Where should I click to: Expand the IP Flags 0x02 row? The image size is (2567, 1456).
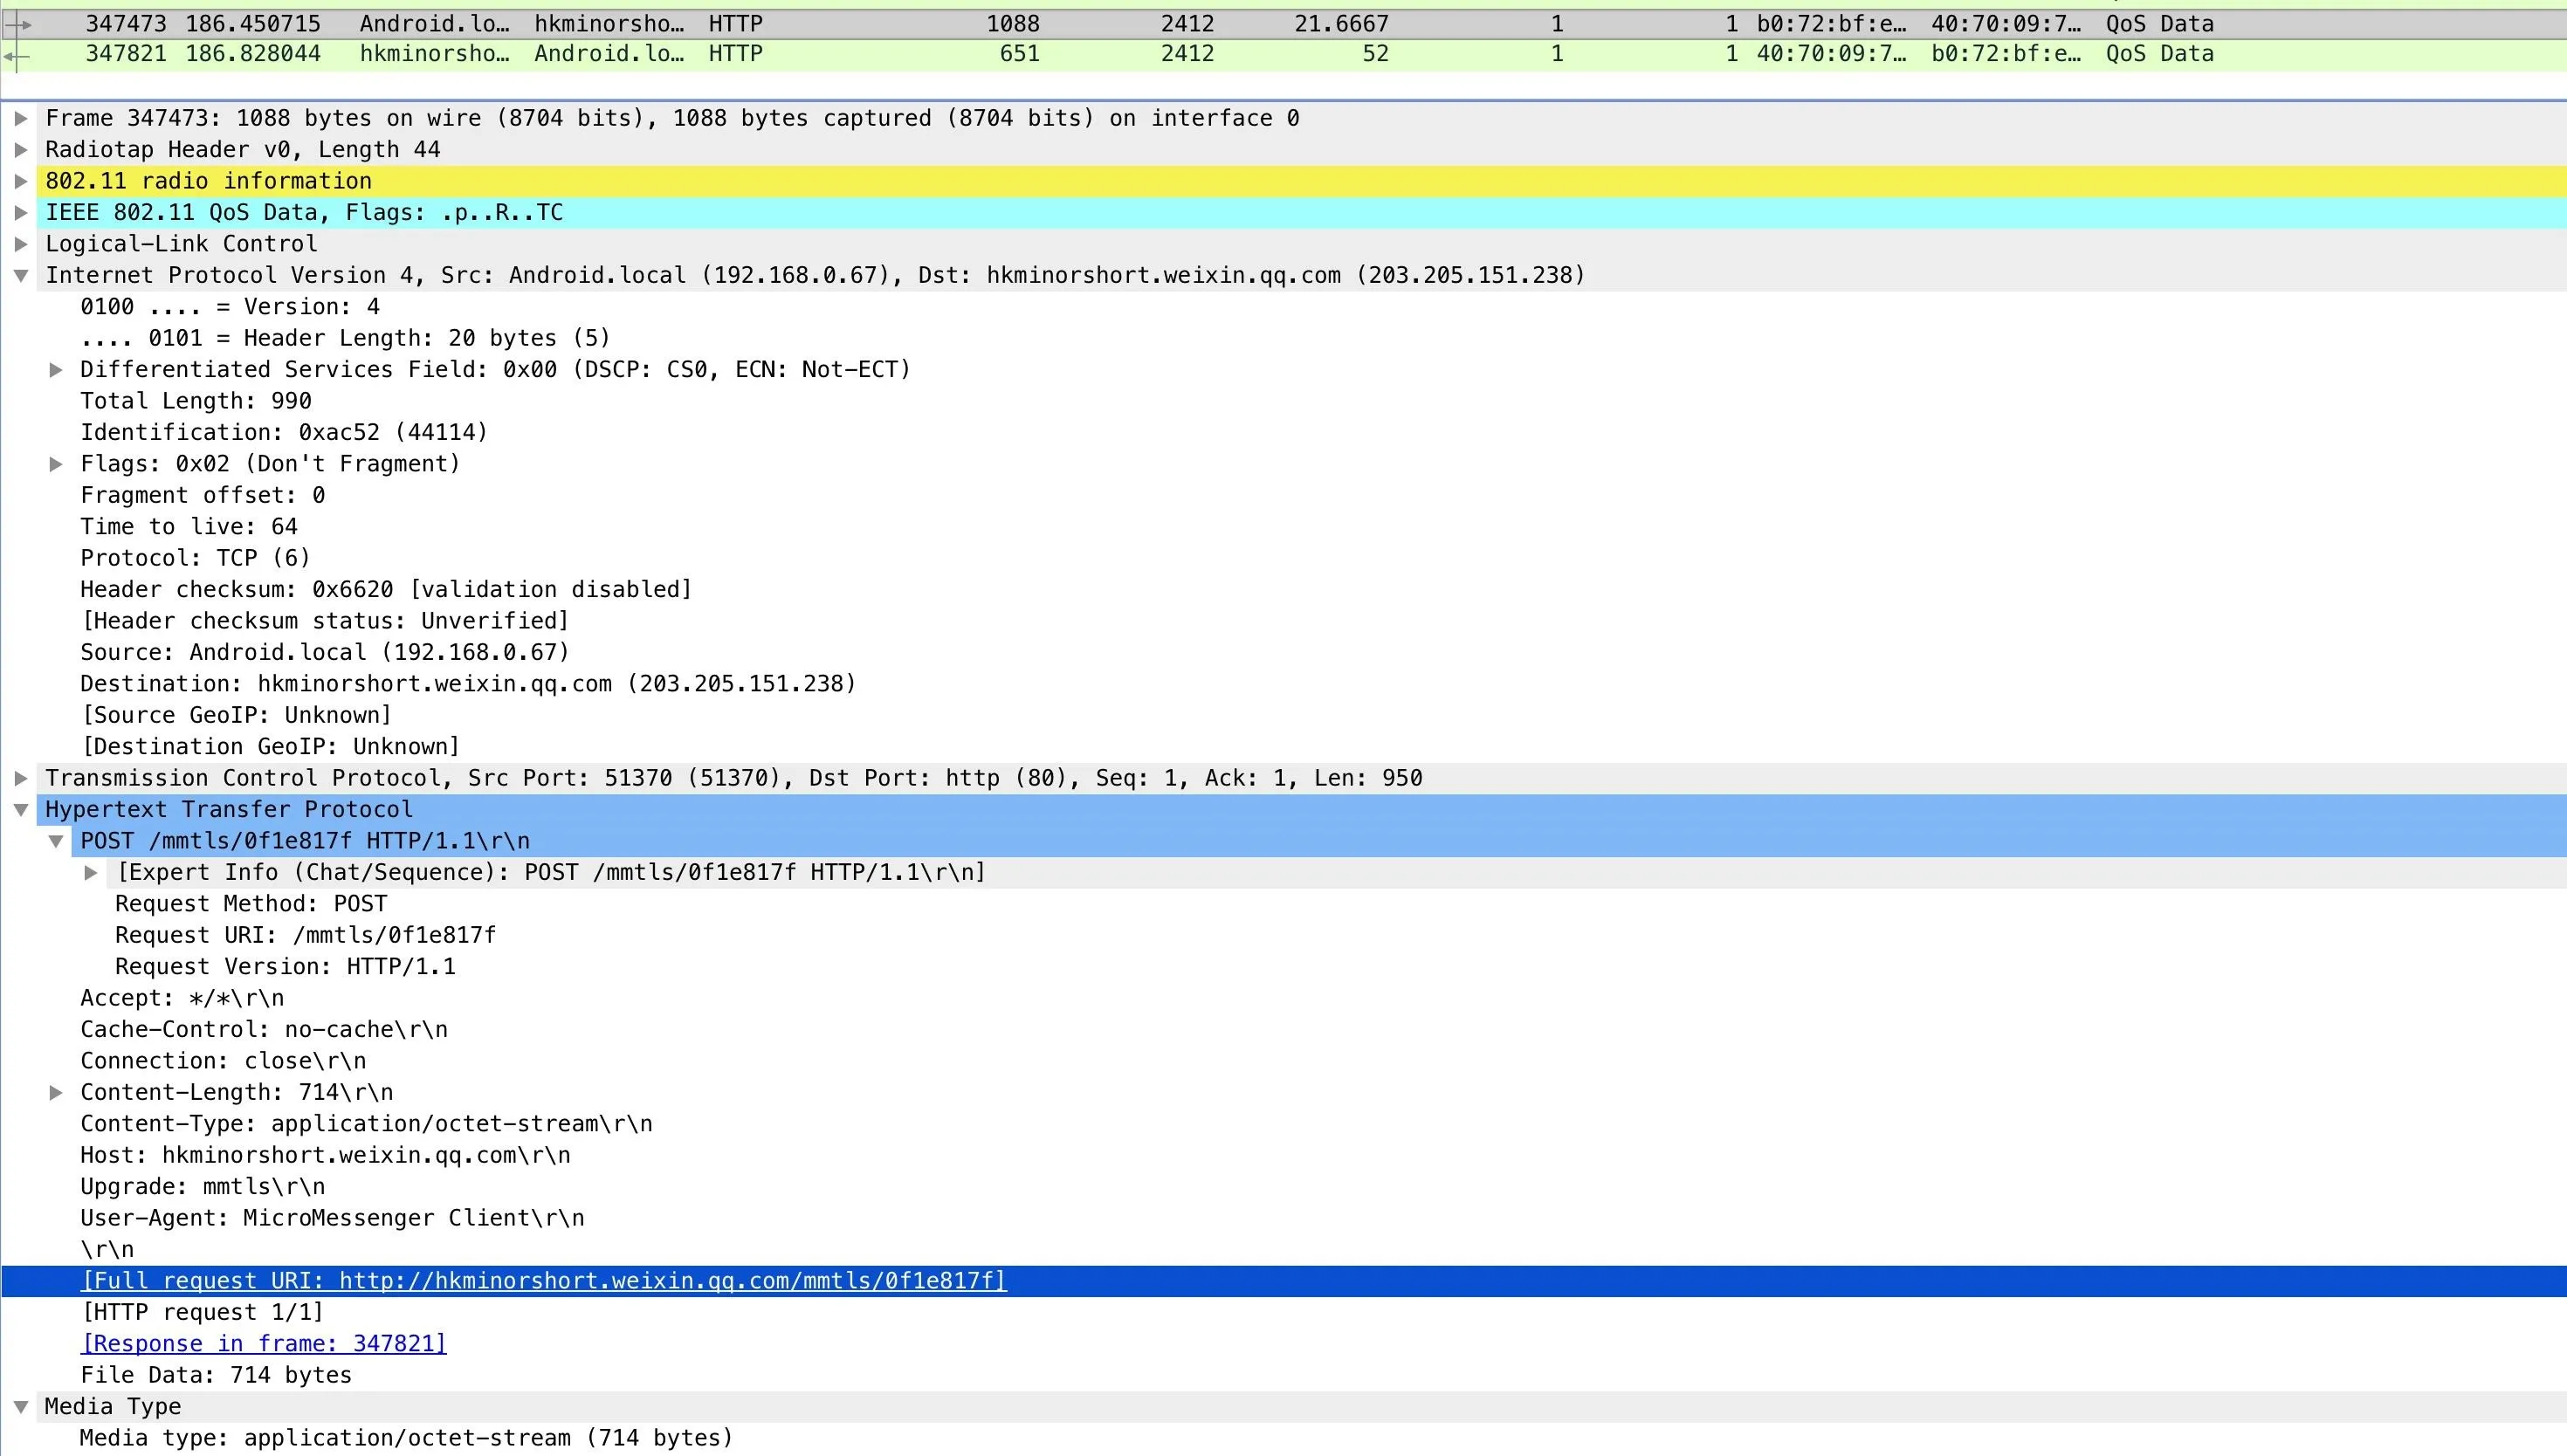[x=56, y=464]
